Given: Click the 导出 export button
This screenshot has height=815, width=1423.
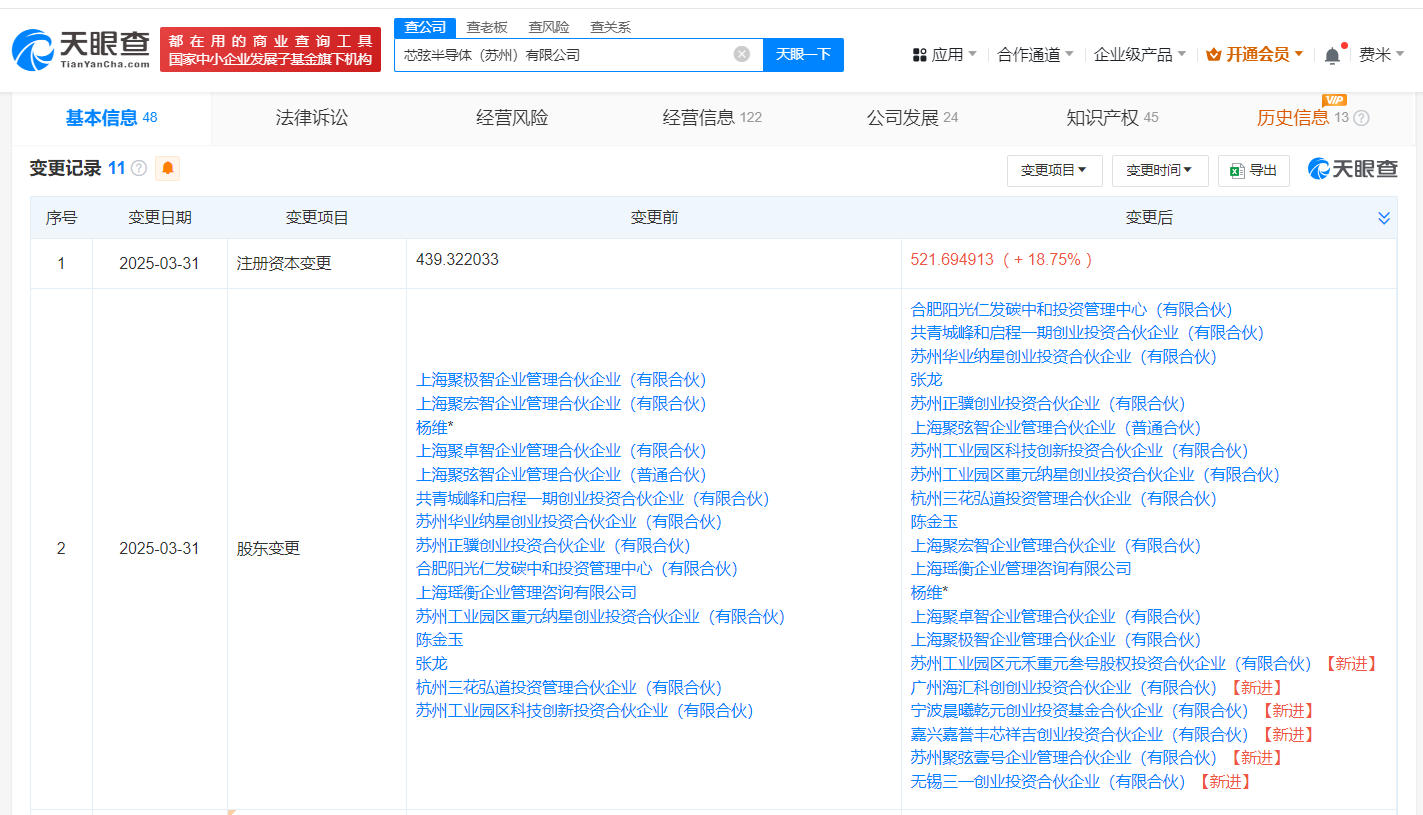Looking at the screenshot, I should click(x=1253, y=171).
